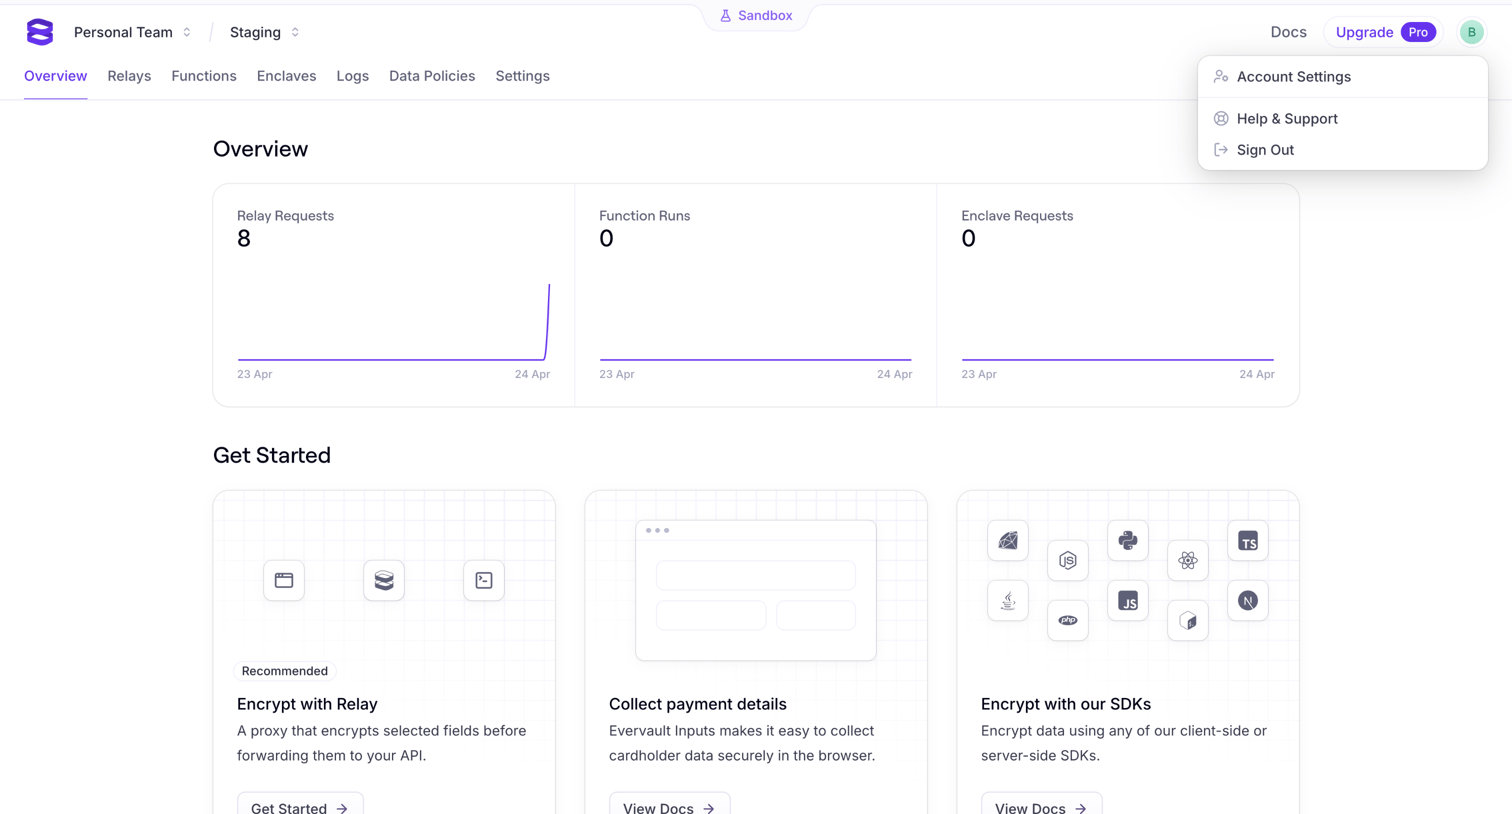This screenshot has width=1512, height=814.
Task: Click the Function Runs line chart
Action: pos(756,358)
